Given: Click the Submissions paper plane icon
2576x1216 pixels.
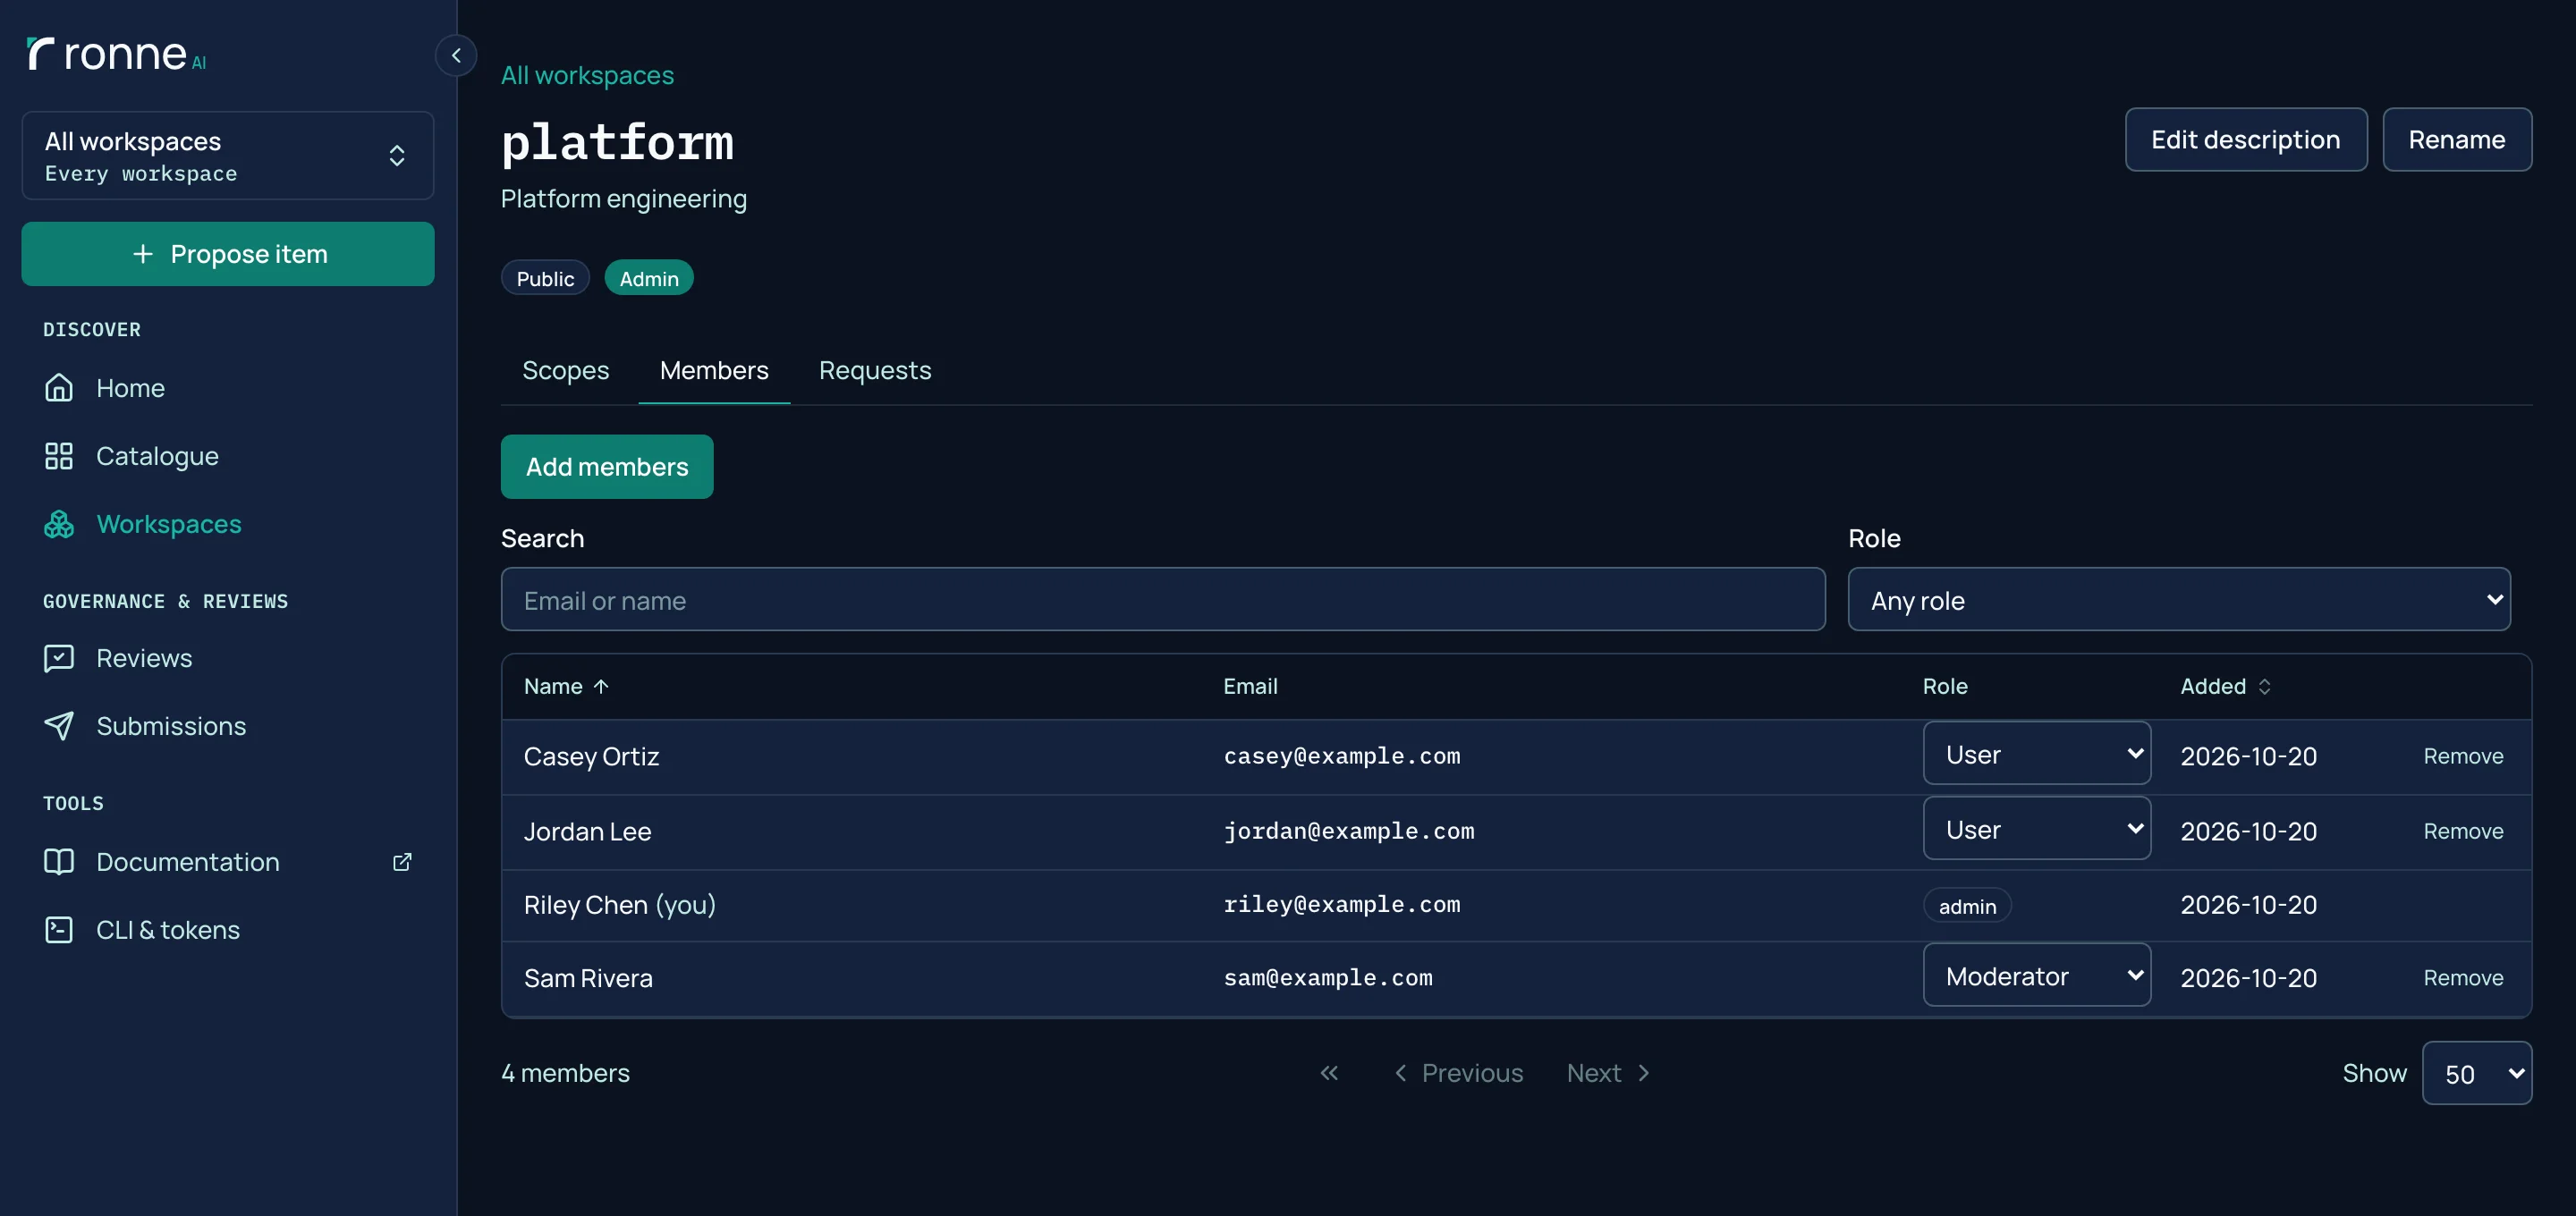Looking at the screenshot, I should [x=59, y=726].
